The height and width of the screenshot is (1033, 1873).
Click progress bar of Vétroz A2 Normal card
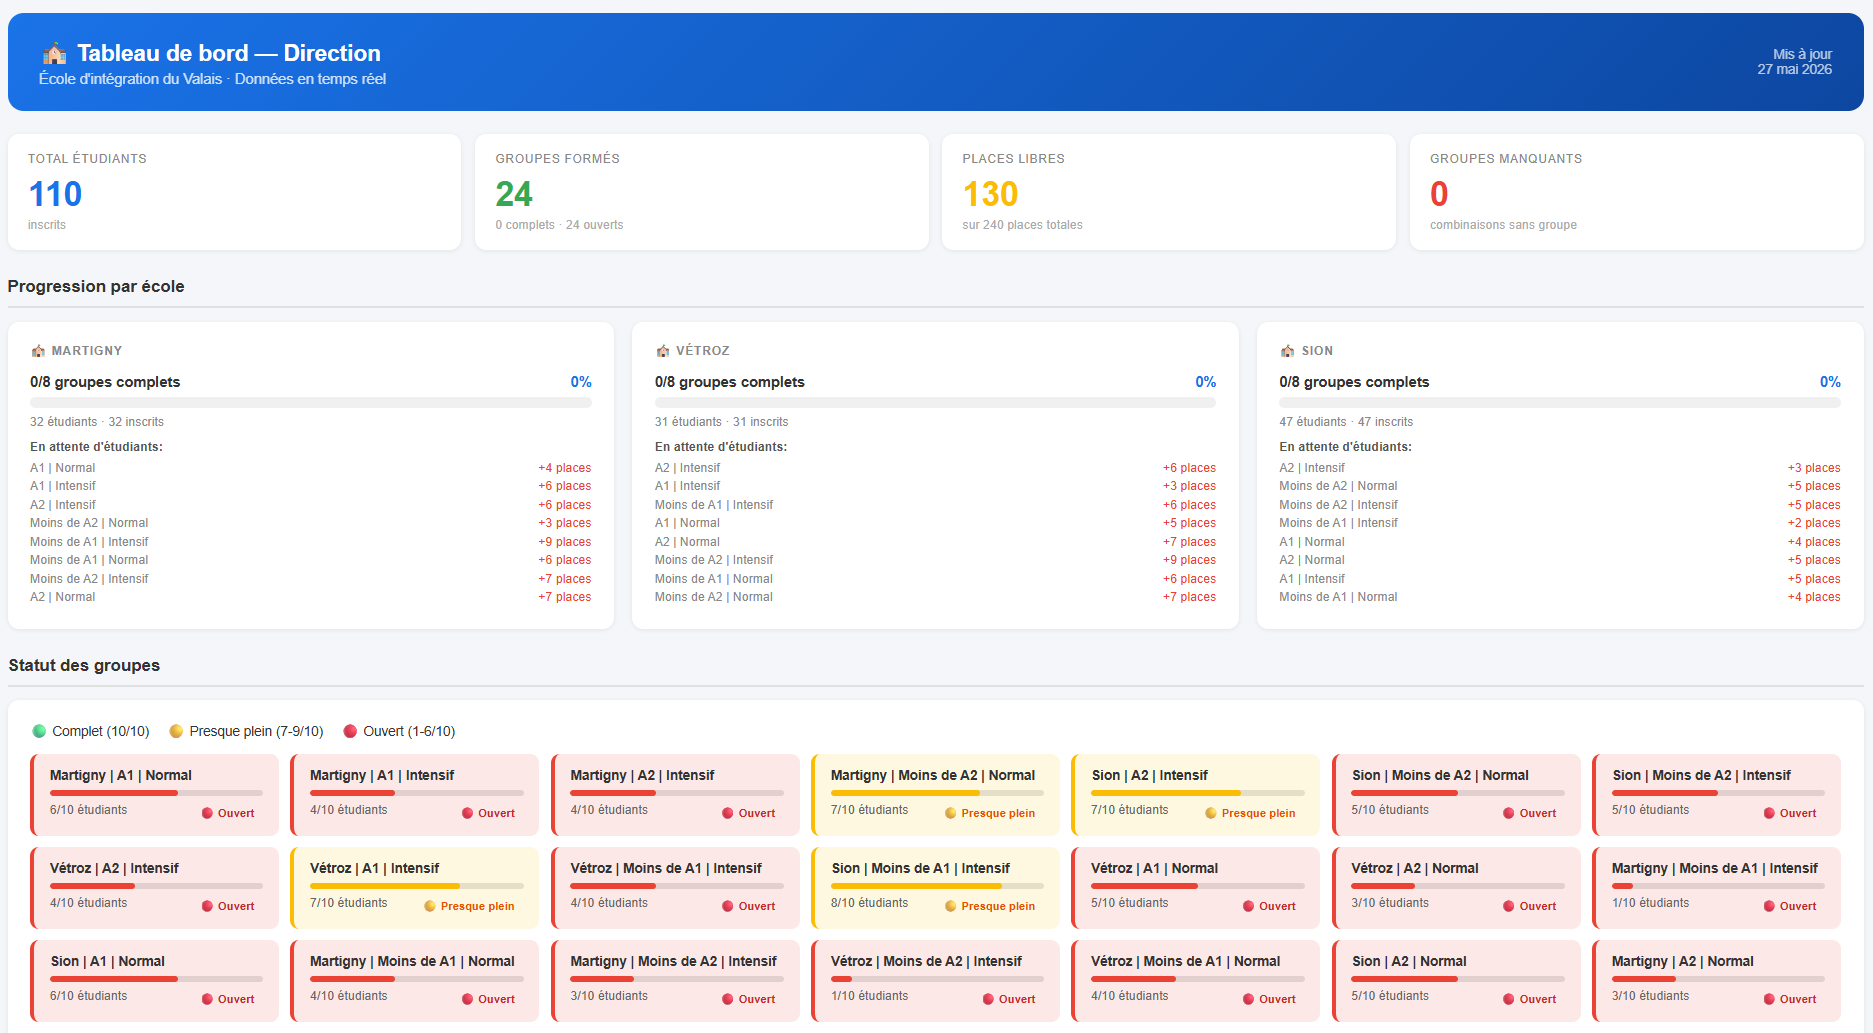click(x=1458, y=886)
